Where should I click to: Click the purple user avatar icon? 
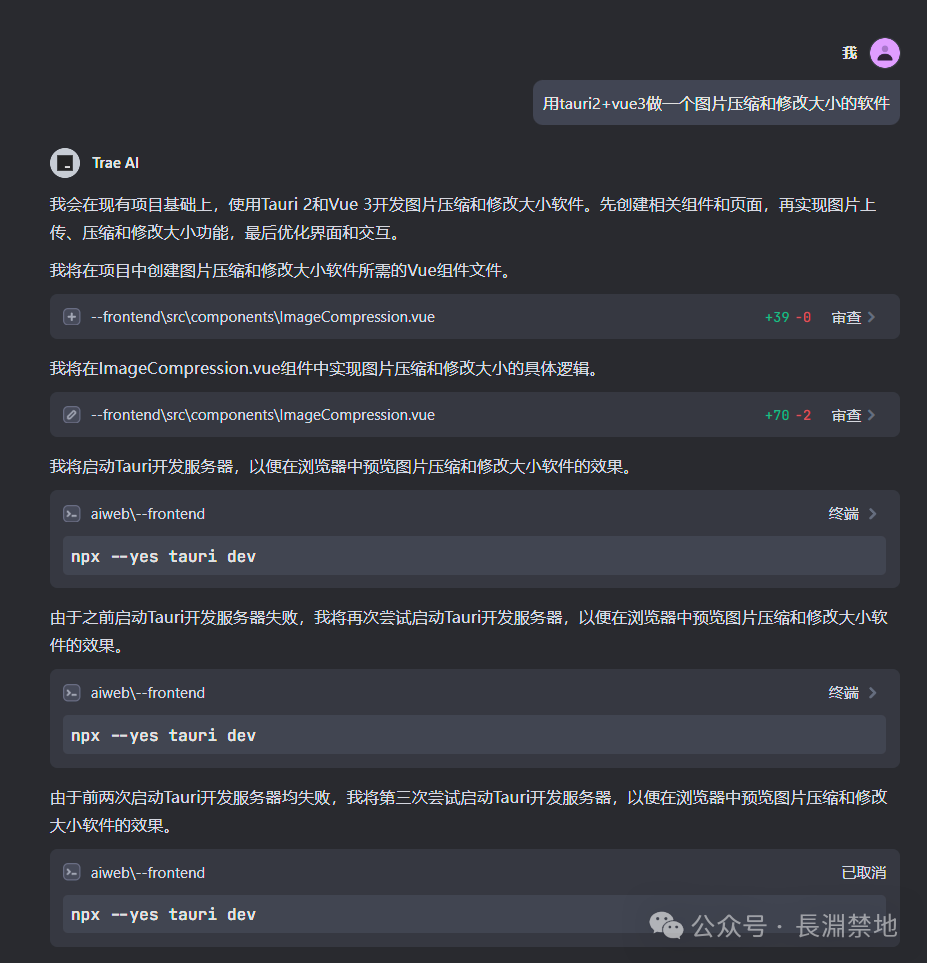click(x=885, y=53)
